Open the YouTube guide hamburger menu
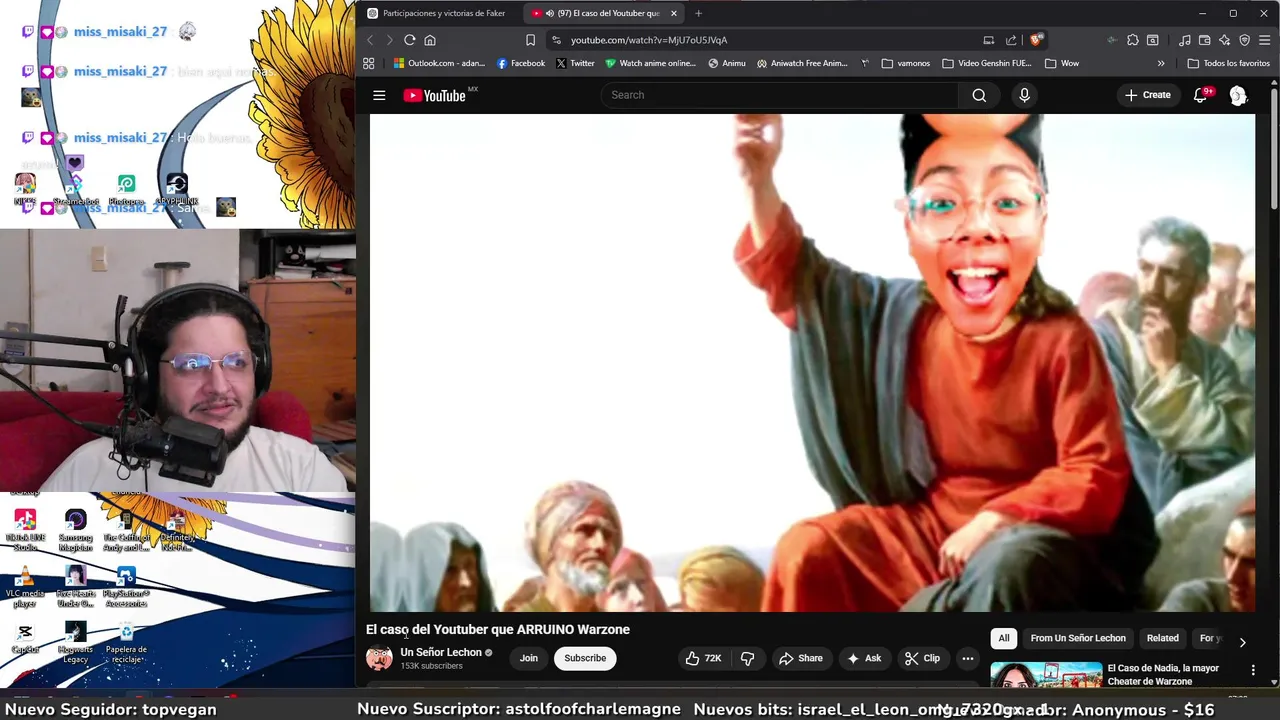Screen dimensions: 1280x720 click(379, 95)
